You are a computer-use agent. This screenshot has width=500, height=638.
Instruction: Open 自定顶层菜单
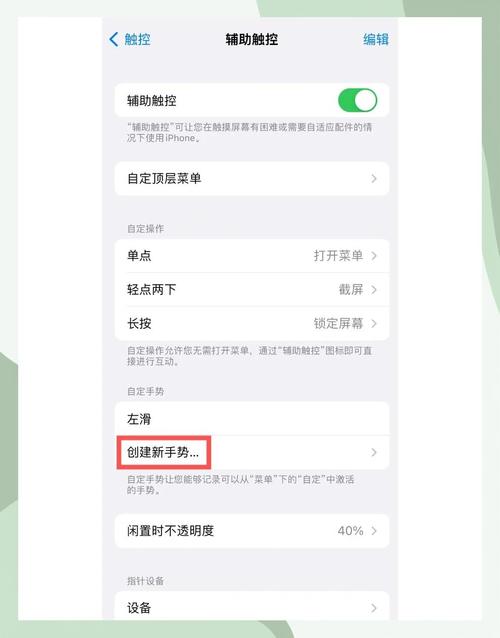(252, 179)
